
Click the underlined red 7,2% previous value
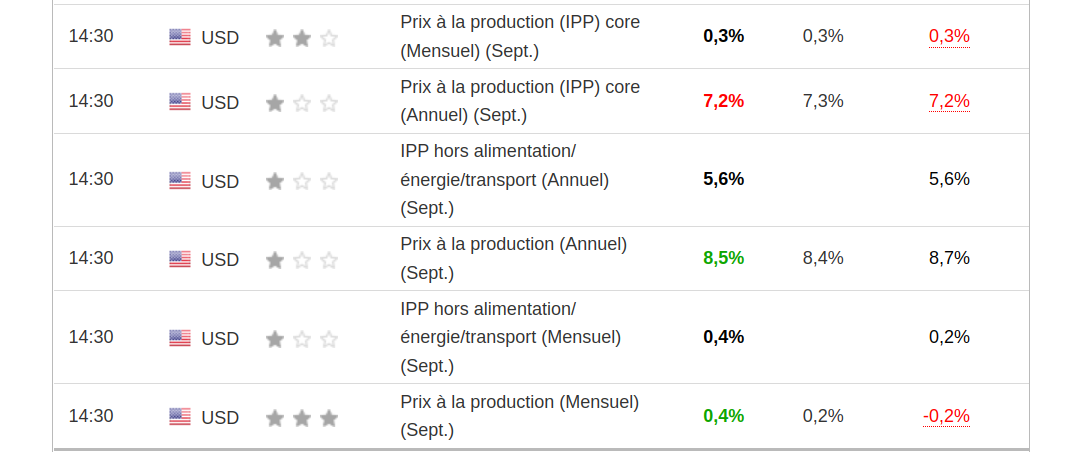point(949,101)
